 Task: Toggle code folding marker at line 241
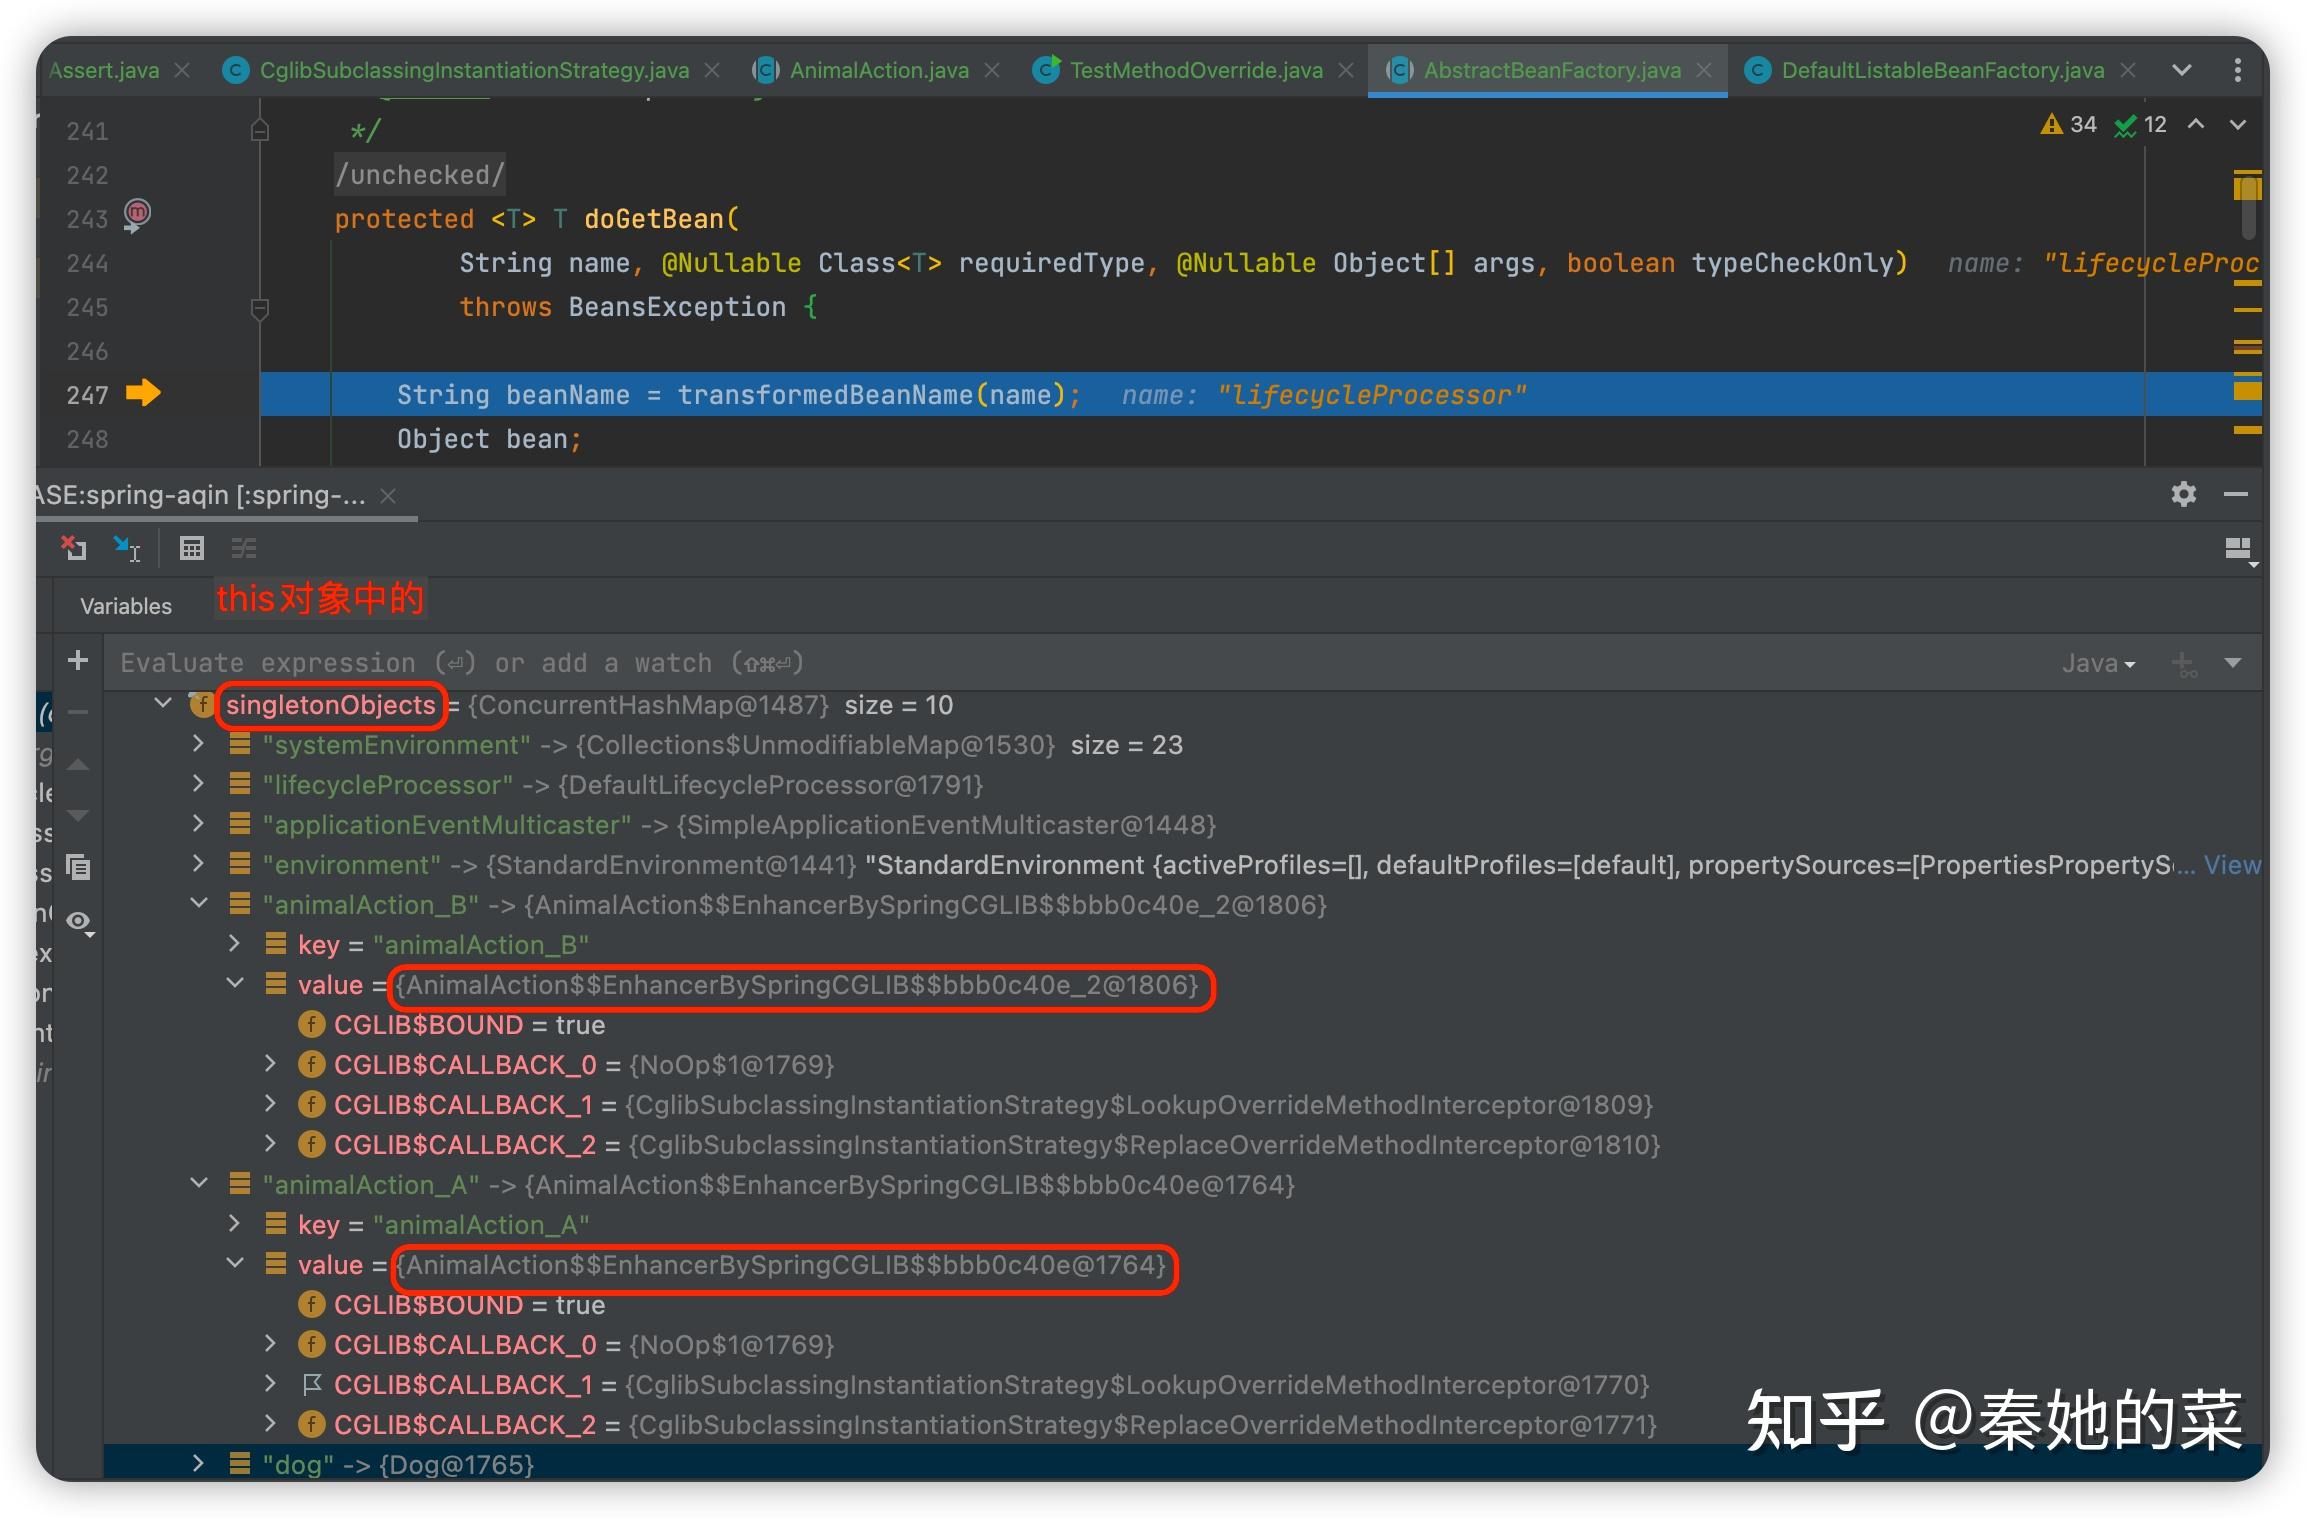pos(260,130)
